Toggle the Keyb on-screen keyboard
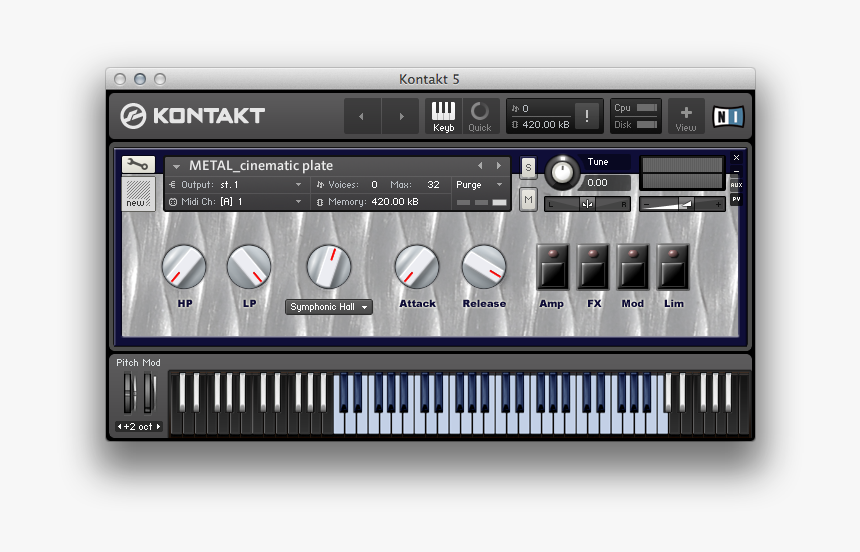This screenshot has height=552, width=860. (443, 116)
